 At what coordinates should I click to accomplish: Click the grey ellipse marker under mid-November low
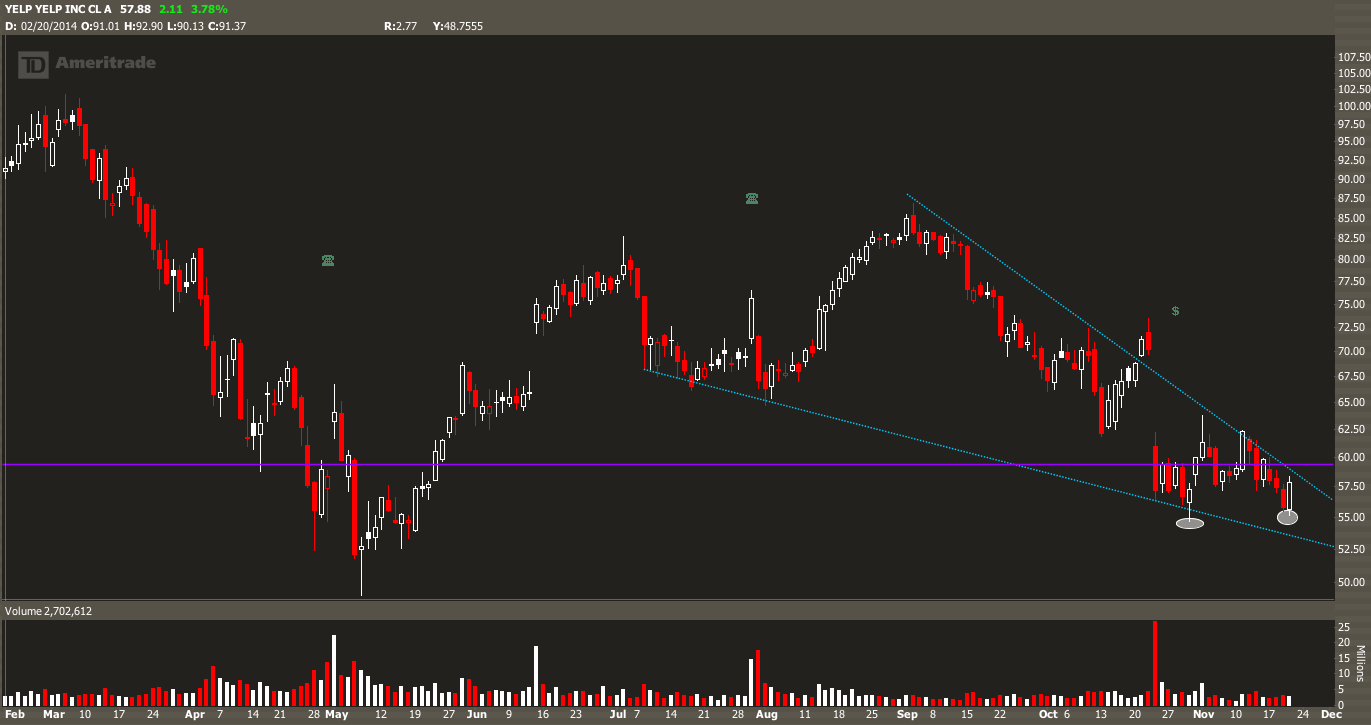(1288, 517)
